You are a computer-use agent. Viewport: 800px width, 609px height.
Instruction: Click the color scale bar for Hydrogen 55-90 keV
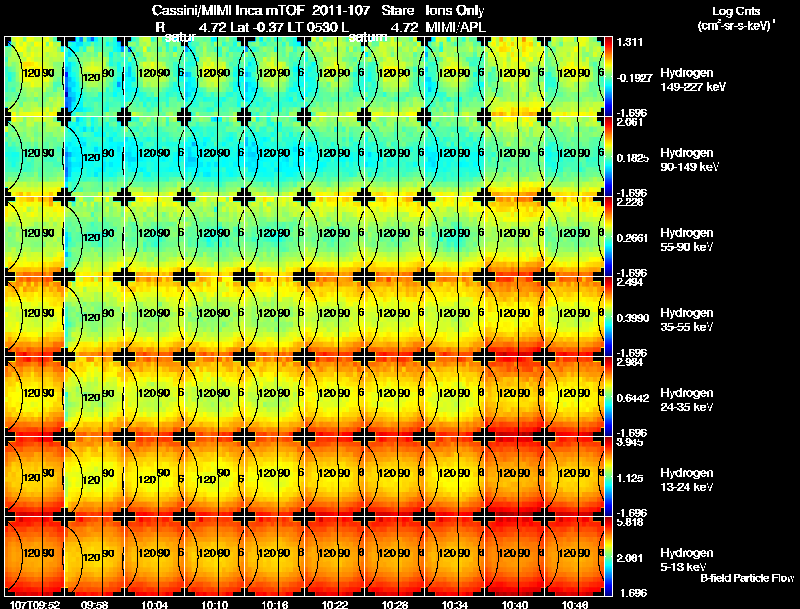608,237
